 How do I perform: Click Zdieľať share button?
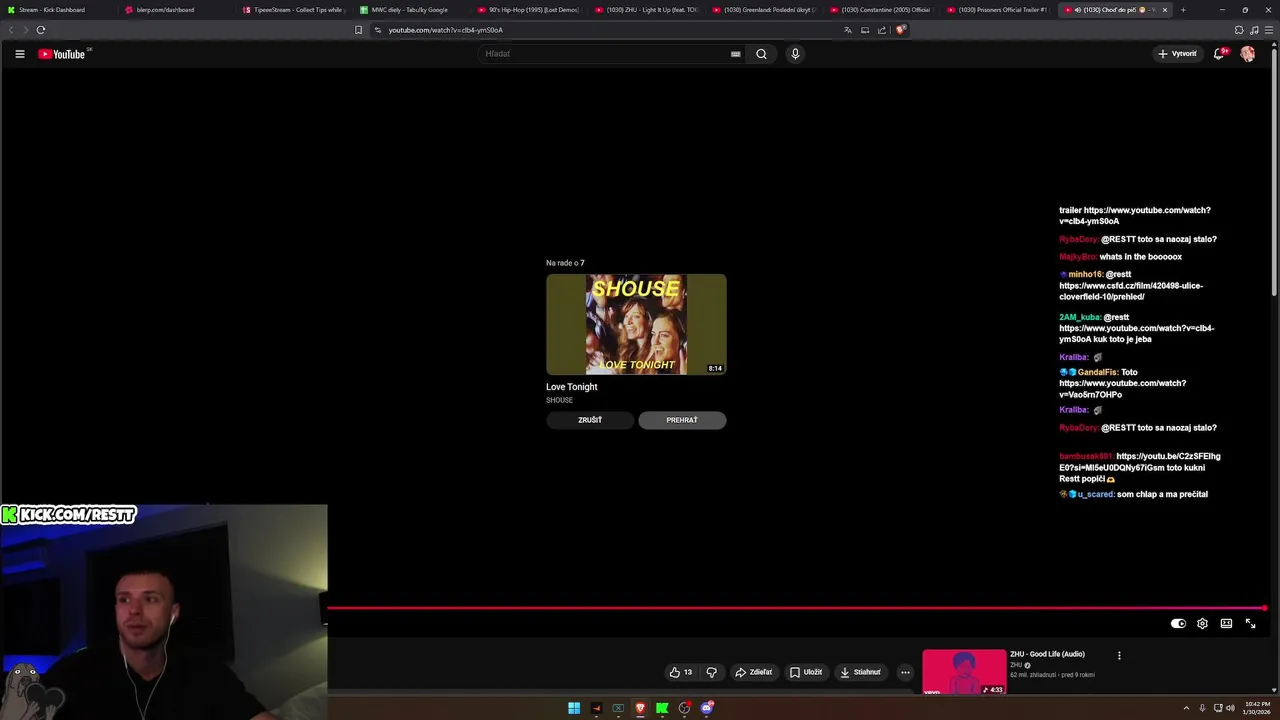[754, 672]
